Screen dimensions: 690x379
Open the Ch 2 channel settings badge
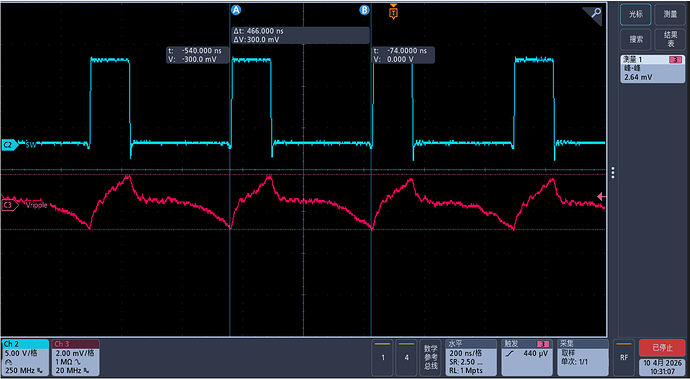(x=26, y=357)
